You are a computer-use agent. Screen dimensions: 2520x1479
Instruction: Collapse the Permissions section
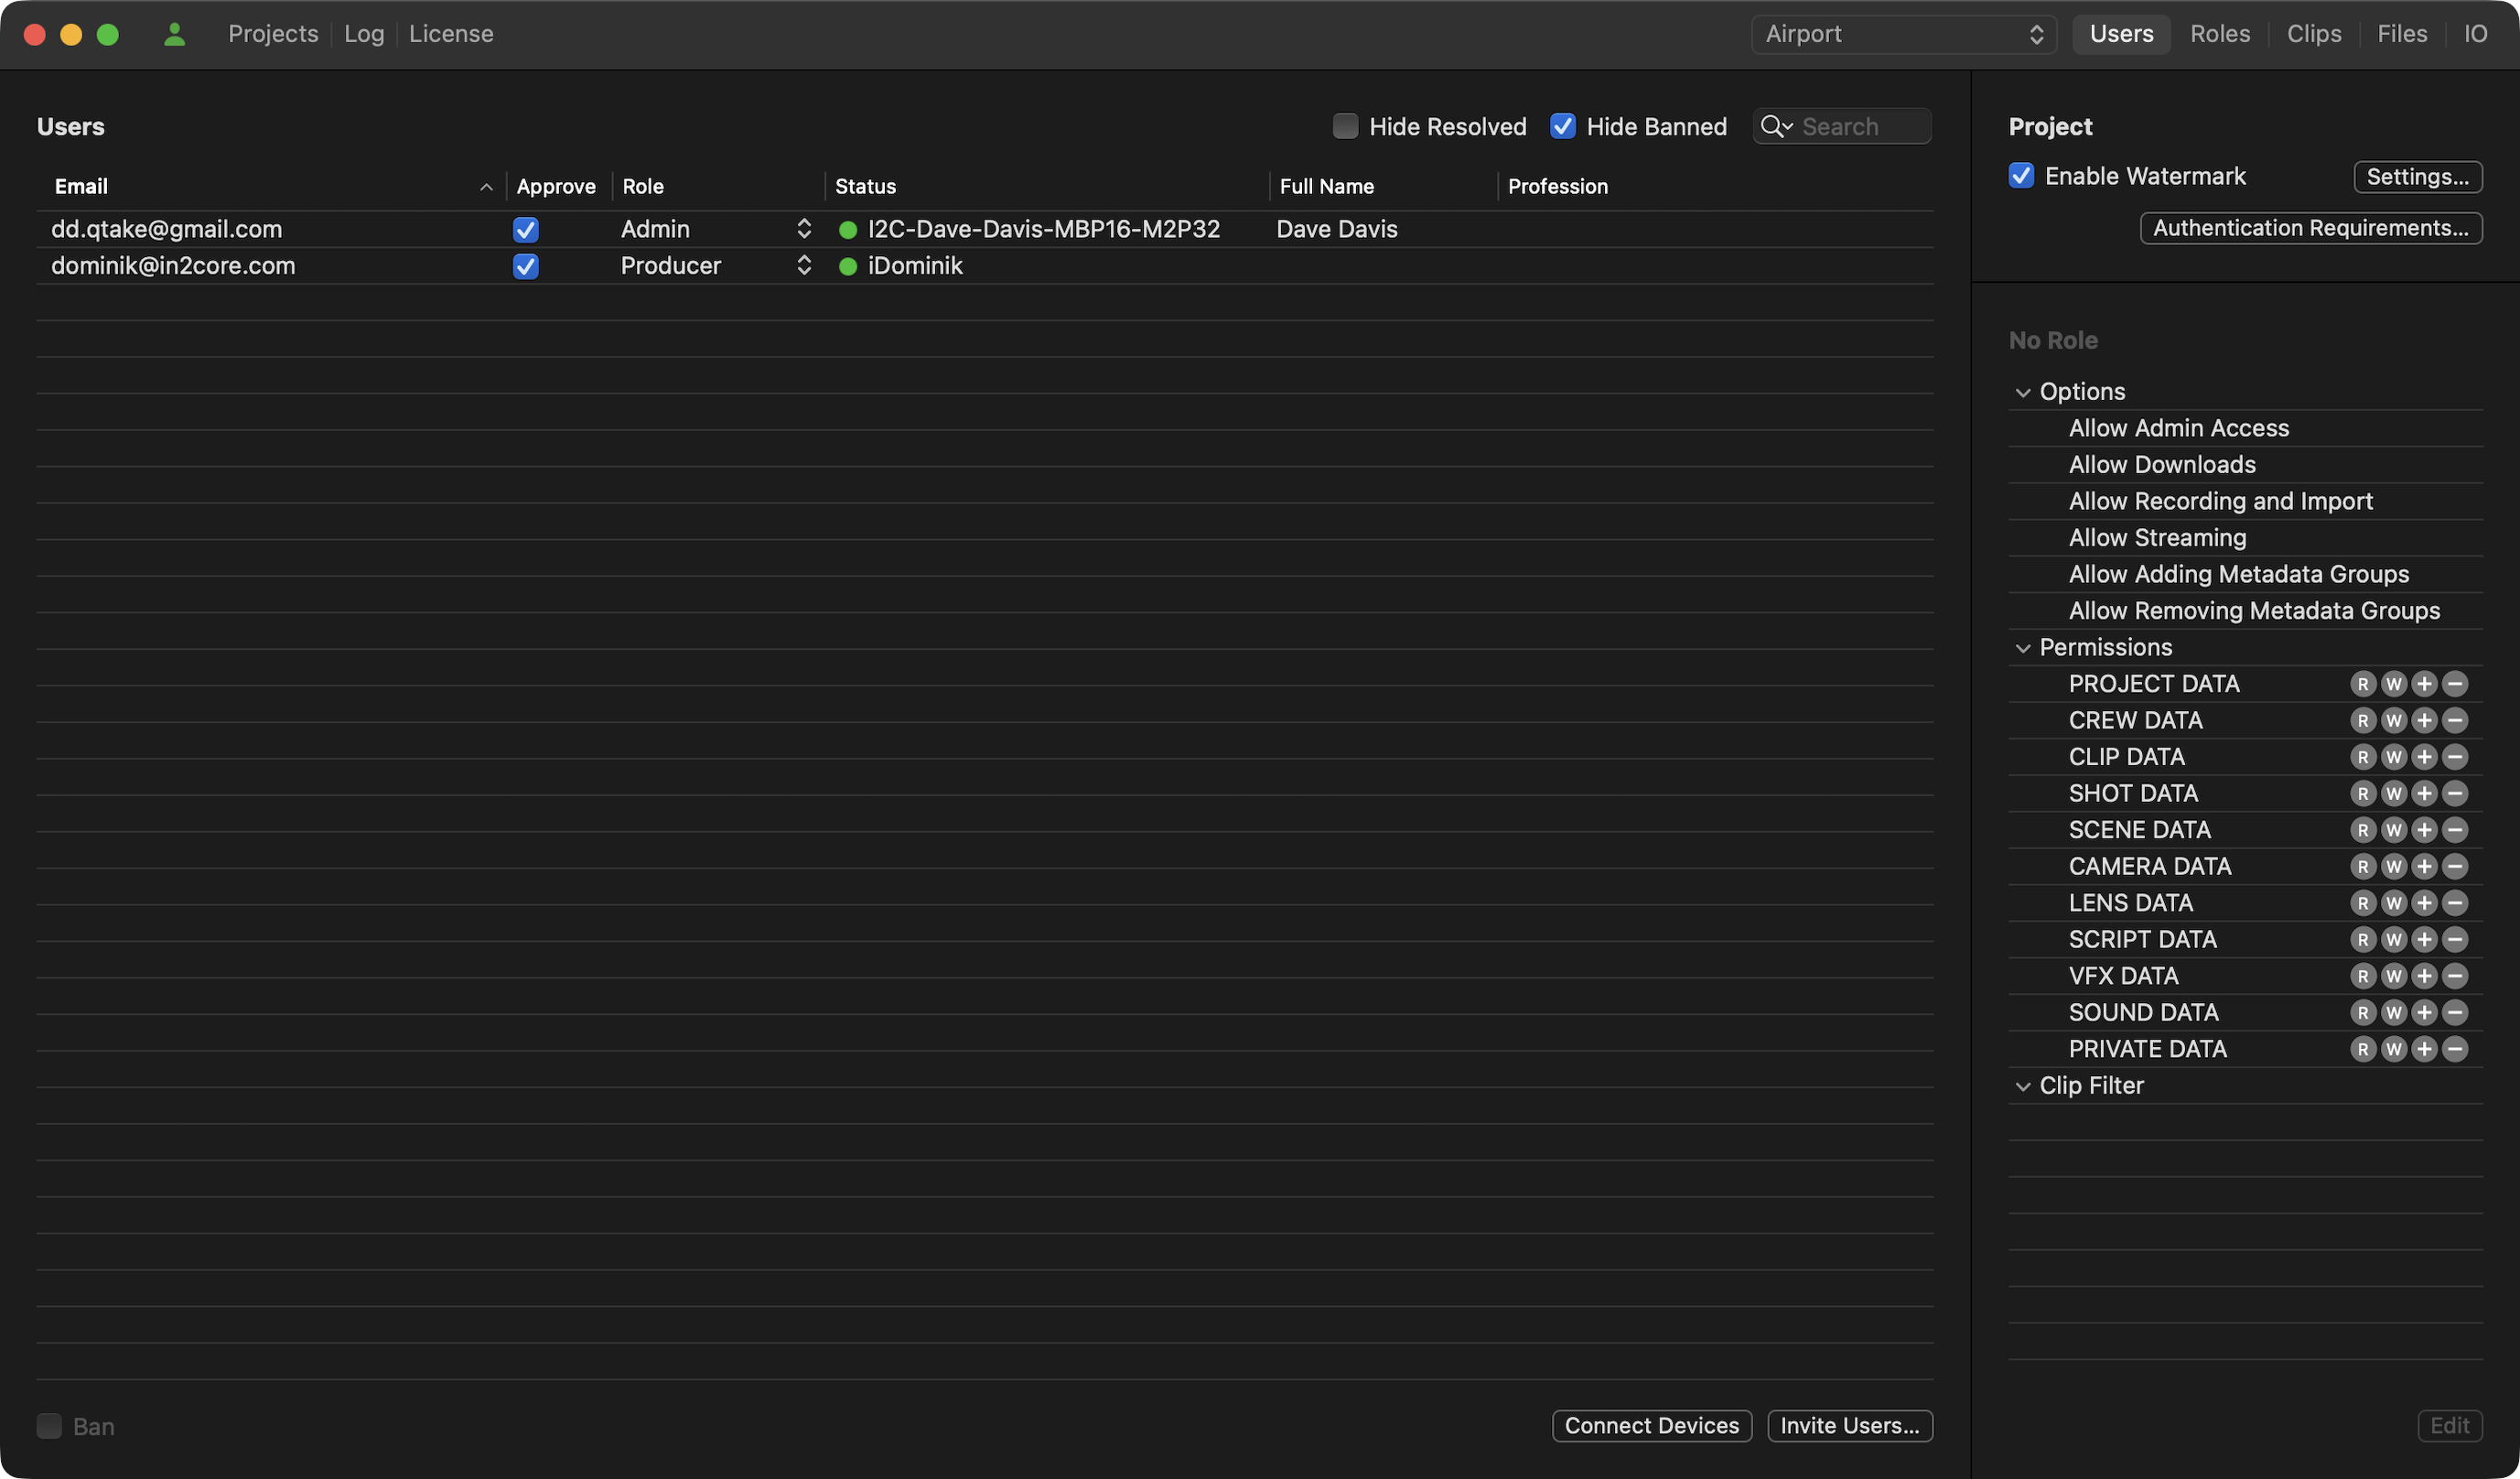(2023, 648)
